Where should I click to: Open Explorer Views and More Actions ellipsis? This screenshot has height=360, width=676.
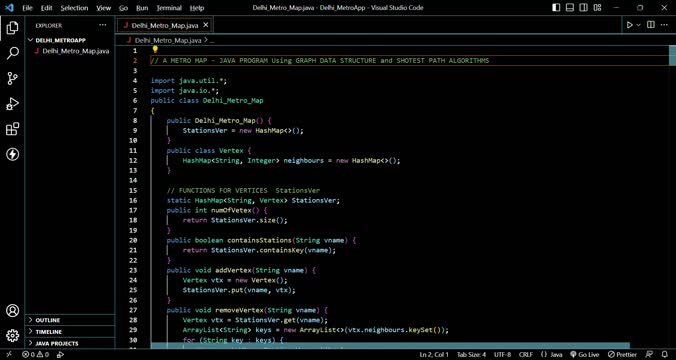(103, 25)
